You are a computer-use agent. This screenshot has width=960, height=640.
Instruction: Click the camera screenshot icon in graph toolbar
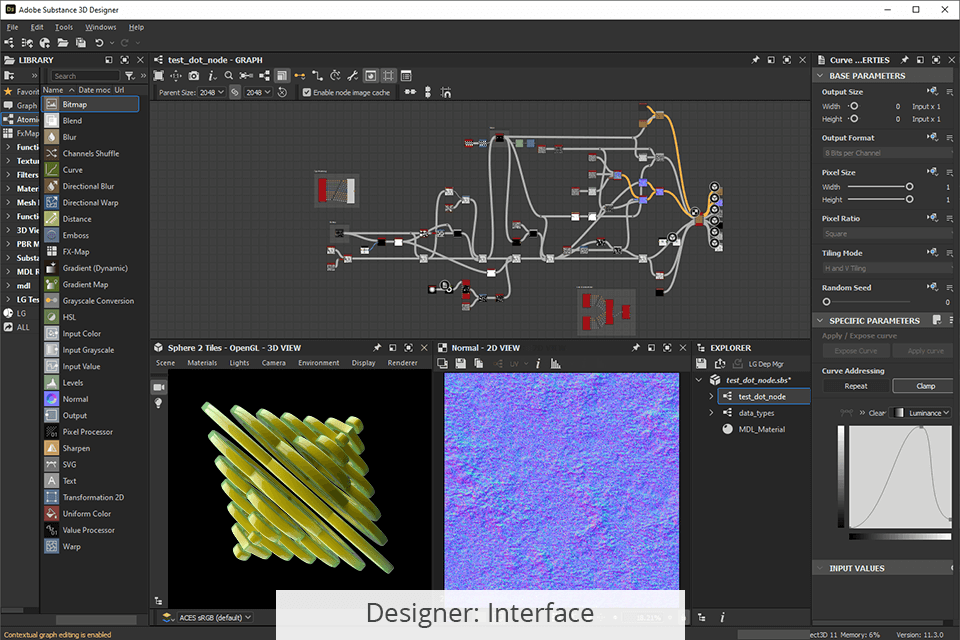(193, 76)
